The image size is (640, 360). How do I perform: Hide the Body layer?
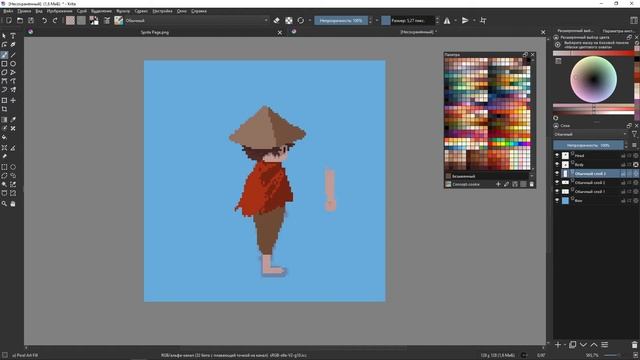557,164
